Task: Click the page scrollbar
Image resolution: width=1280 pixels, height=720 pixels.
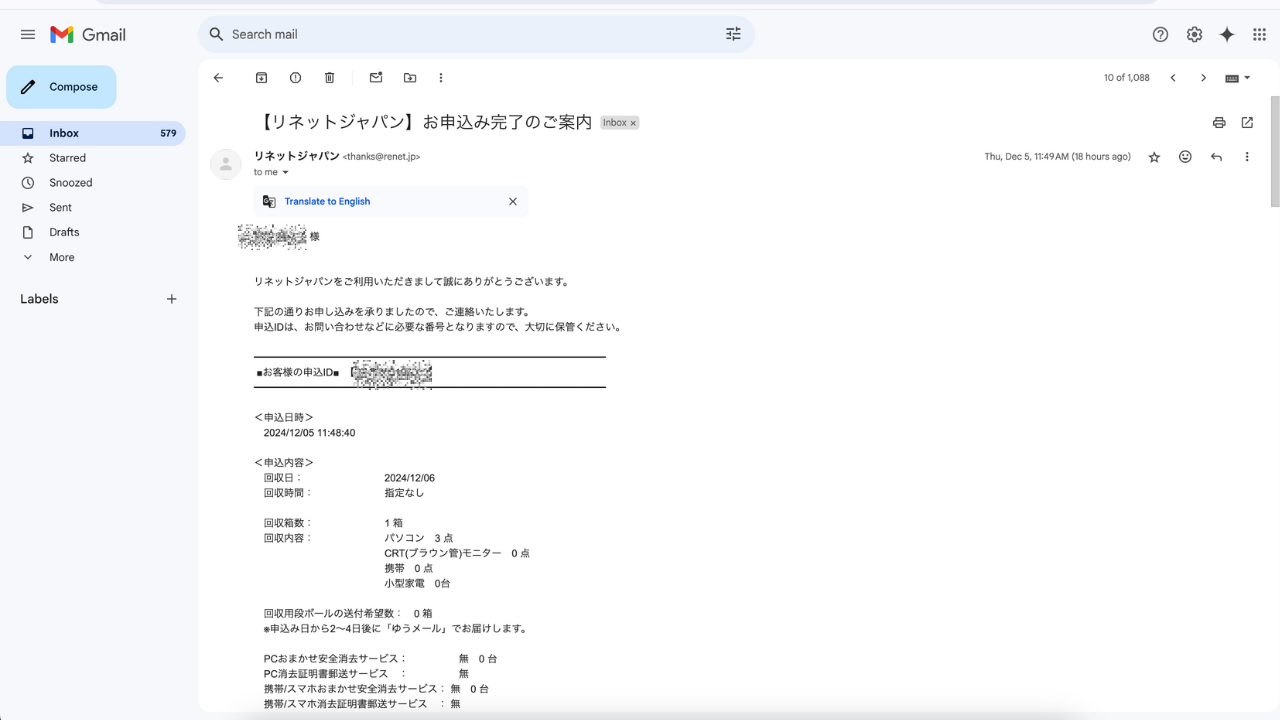Action: 1275,150
